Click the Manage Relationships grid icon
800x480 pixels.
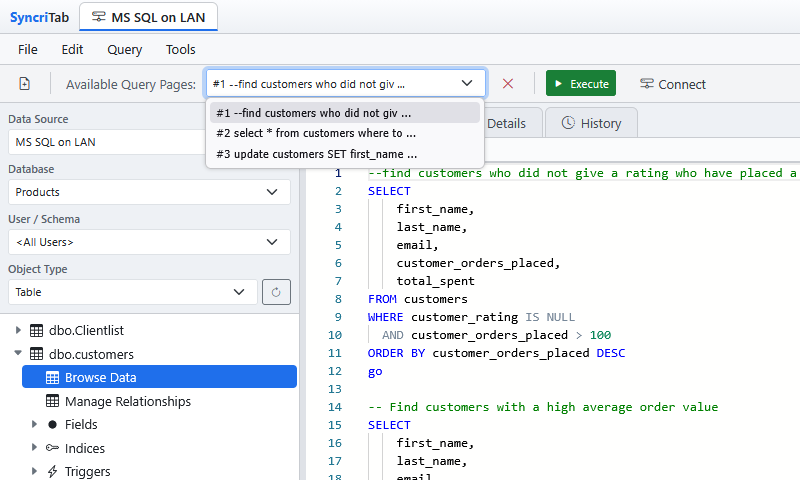point(53,401)
